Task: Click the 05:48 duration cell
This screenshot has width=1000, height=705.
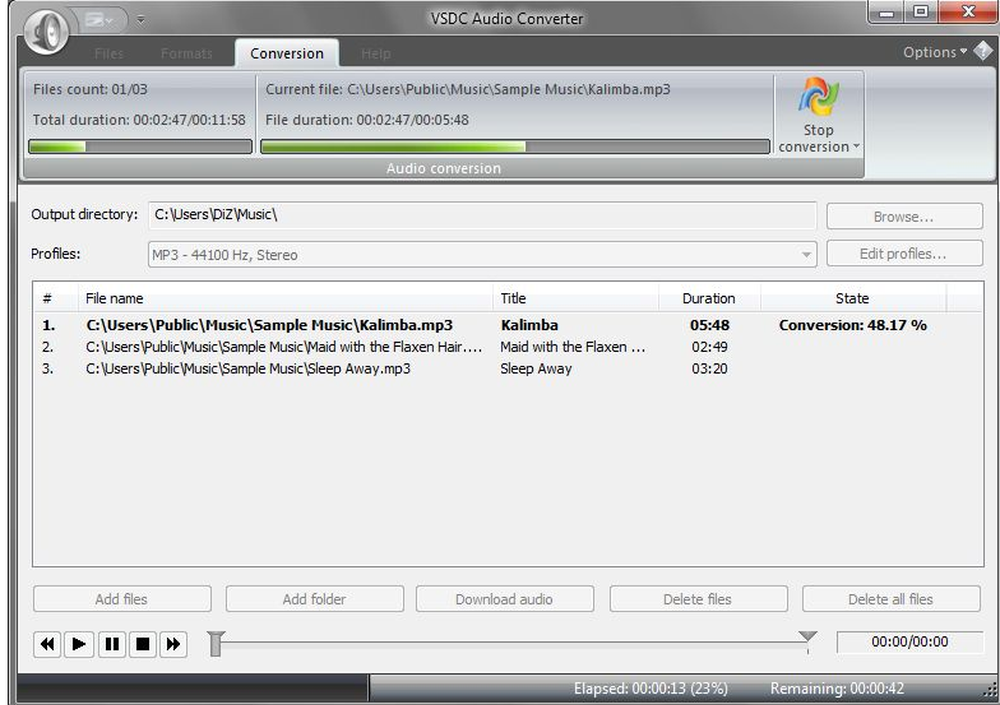Action: point(709,325)
